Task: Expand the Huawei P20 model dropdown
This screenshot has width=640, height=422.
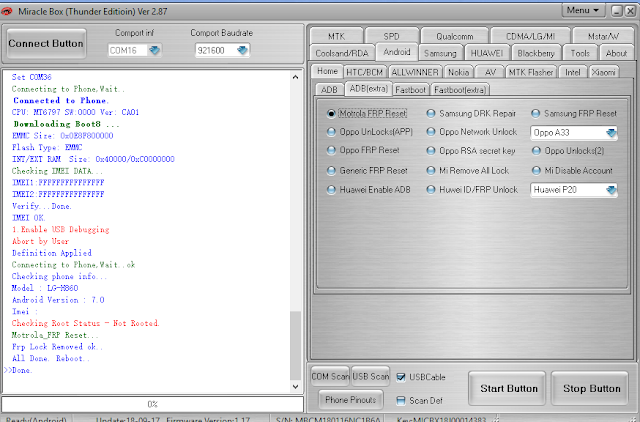Action: click(611, 190)
